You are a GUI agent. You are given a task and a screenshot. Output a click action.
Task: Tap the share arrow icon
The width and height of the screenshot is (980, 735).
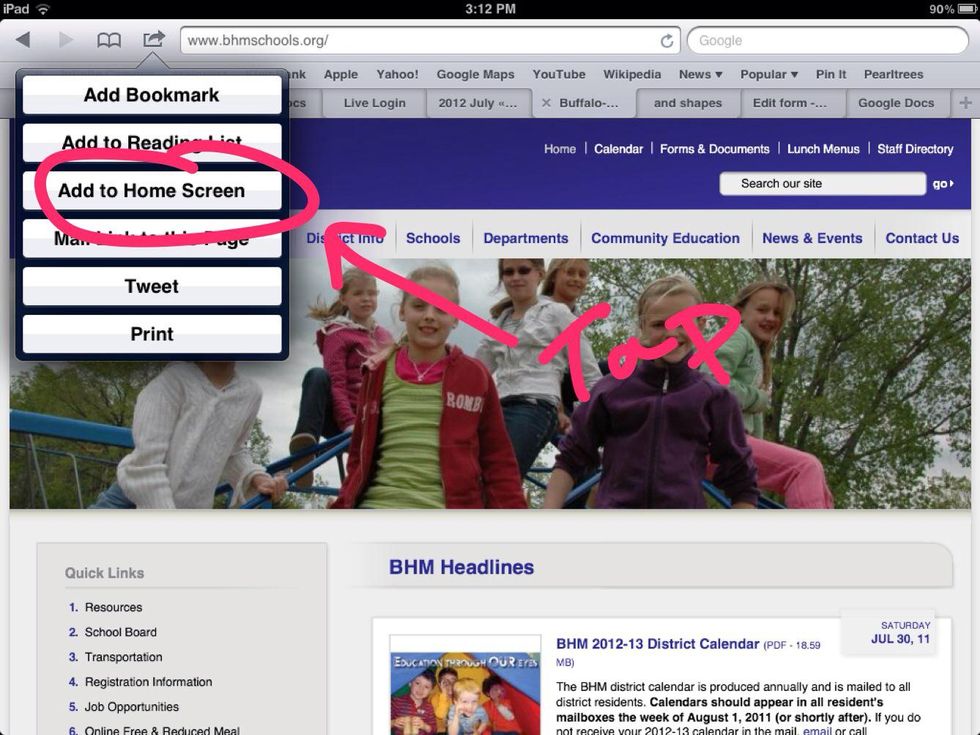click(x=153, y=40)
